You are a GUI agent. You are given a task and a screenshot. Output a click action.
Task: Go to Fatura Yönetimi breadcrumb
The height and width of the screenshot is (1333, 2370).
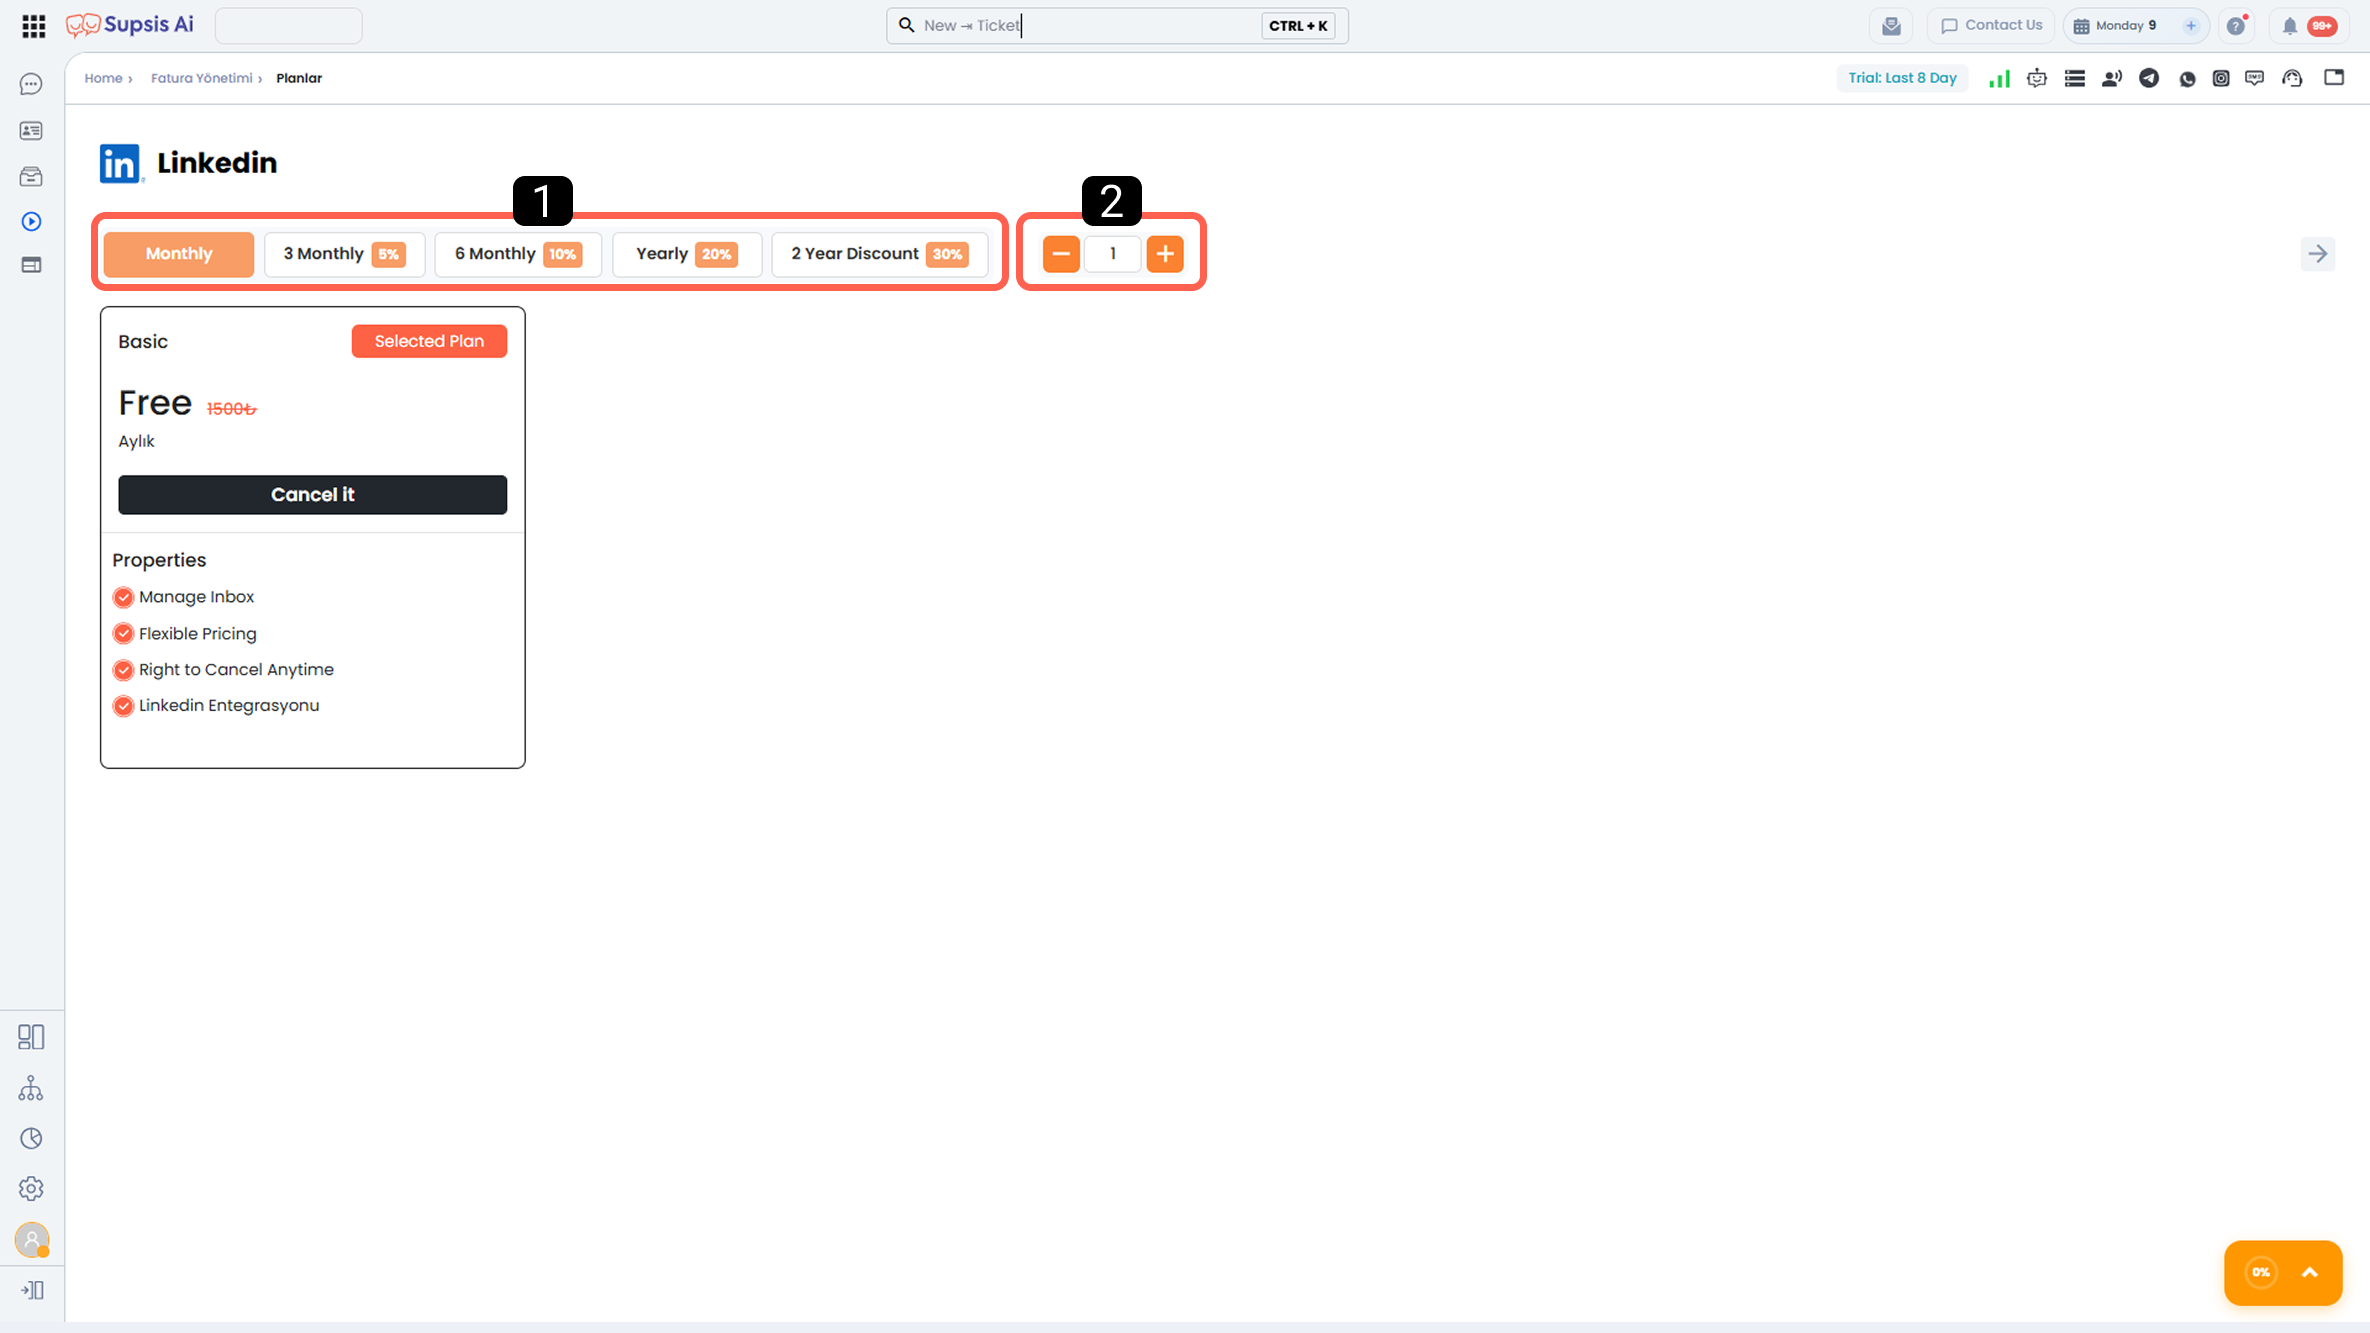201,78
